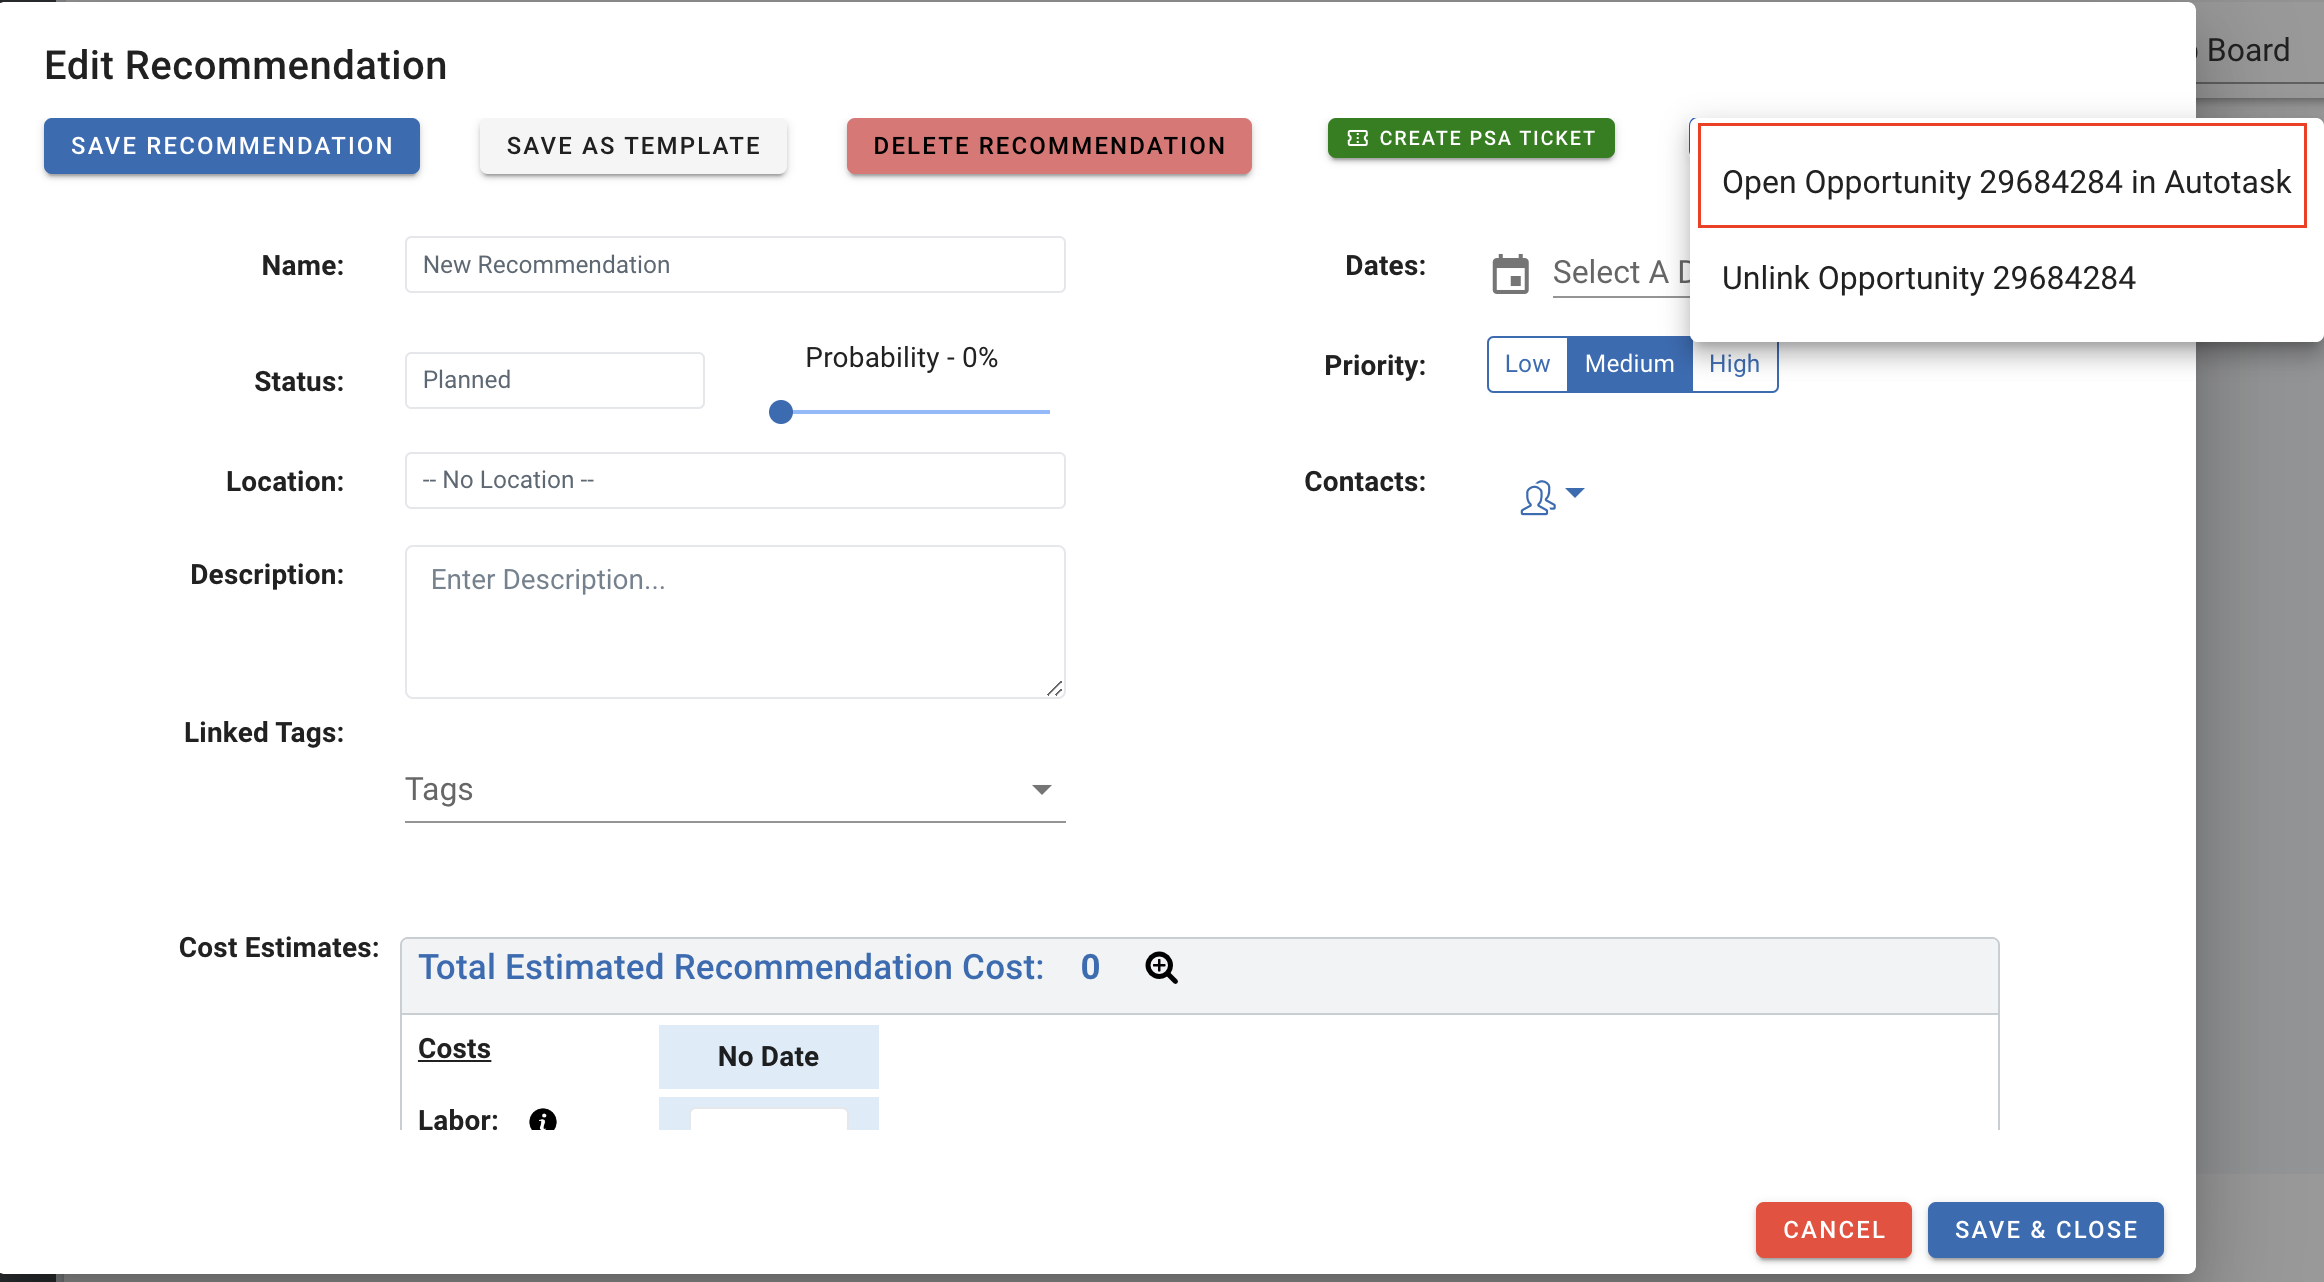Set priority to Medium
Viewport: 2324px width, 1282px height.
1629,364
